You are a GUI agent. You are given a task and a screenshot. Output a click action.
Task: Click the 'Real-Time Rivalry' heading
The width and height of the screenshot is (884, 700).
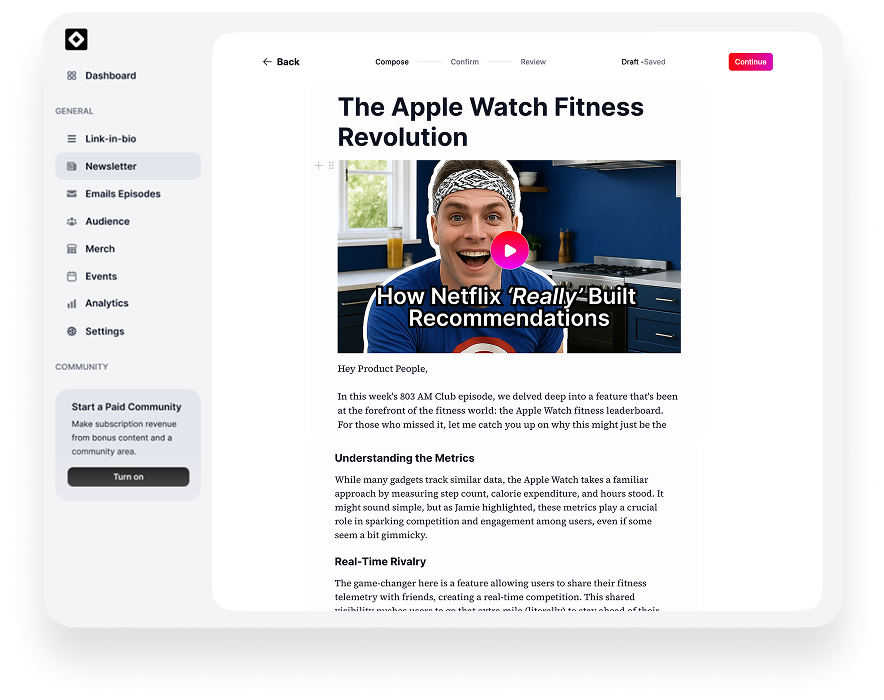[380, 561]
